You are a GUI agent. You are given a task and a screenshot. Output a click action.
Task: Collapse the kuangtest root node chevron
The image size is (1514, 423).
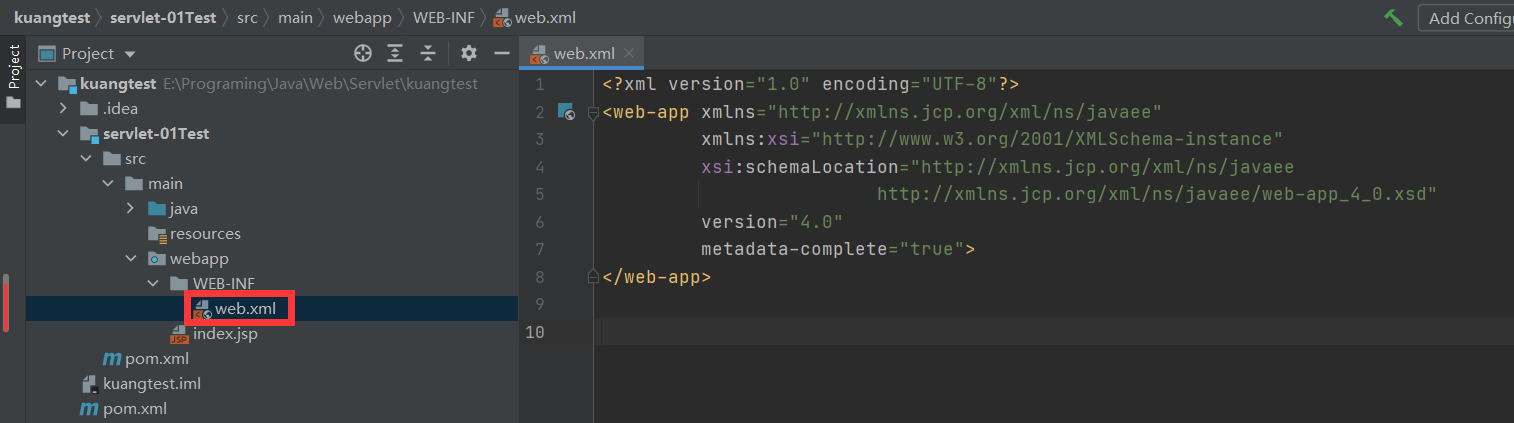click(40, 84)
